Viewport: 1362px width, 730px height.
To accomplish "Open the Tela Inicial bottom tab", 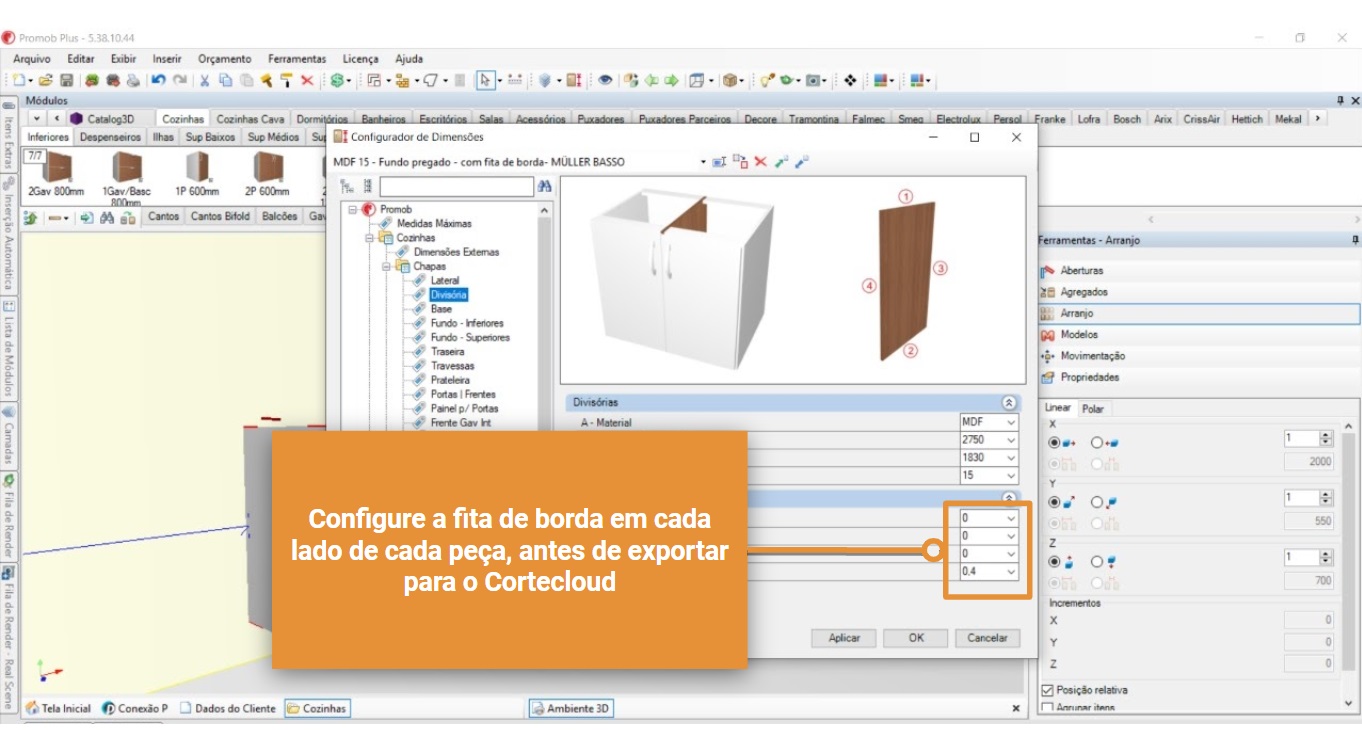I will click(58, 708).
